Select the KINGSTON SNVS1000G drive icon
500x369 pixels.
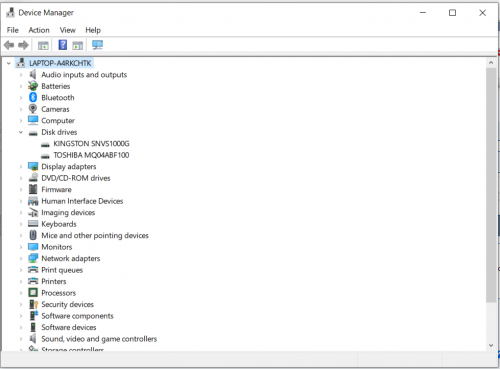[x=45, y=144]
